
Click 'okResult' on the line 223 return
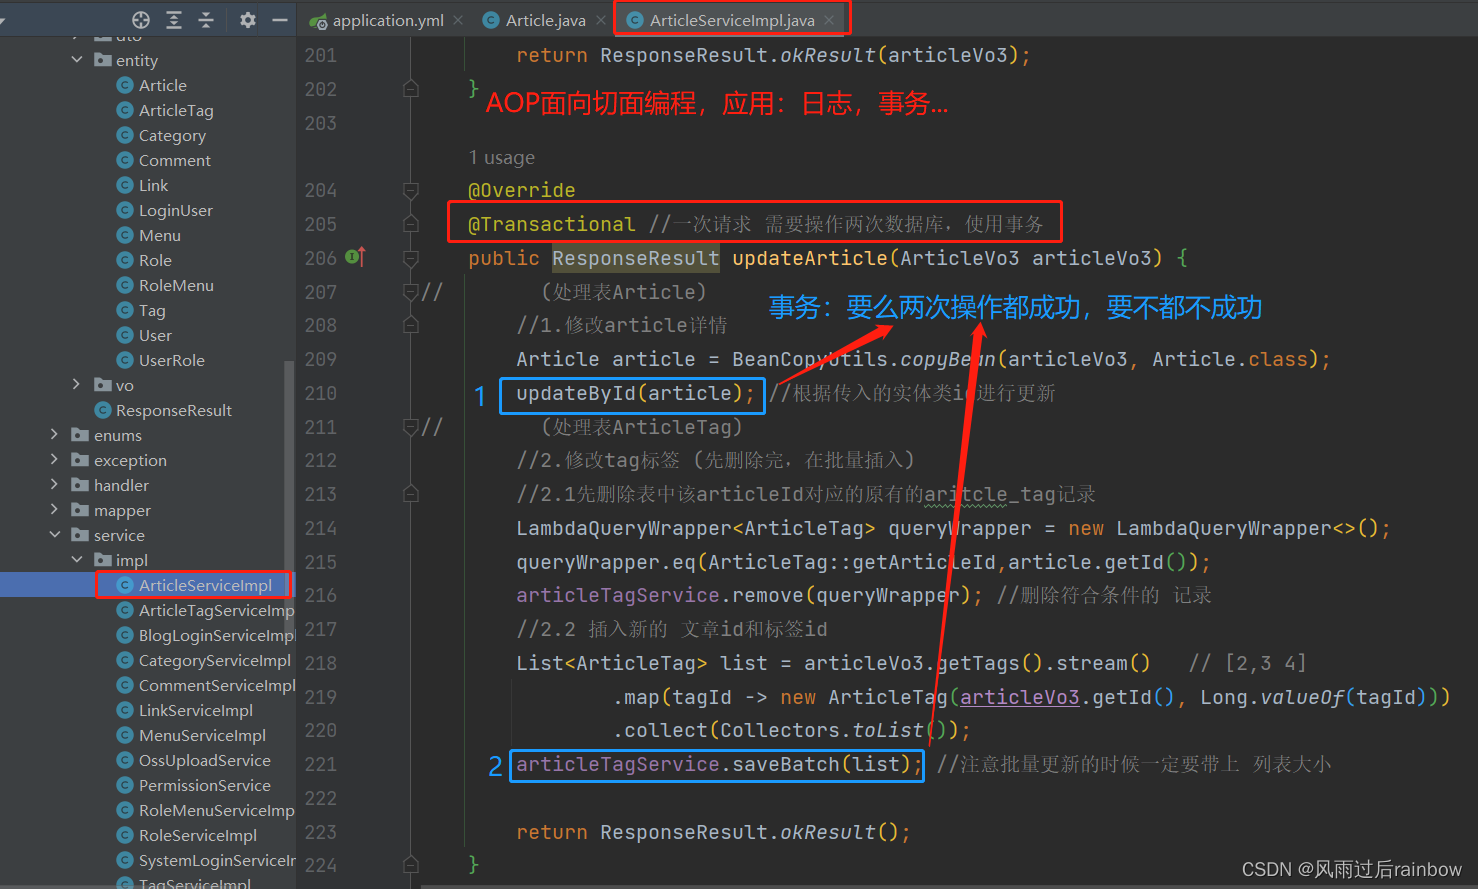tap(827, 832)
